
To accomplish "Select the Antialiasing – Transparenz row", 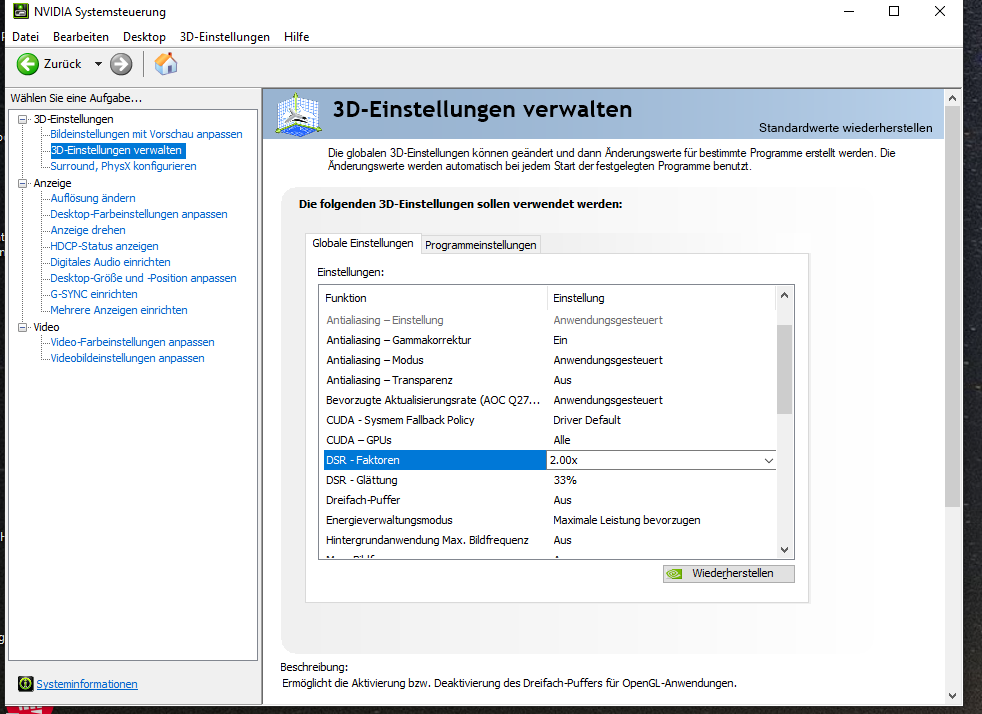I will [x=549, y=380].
